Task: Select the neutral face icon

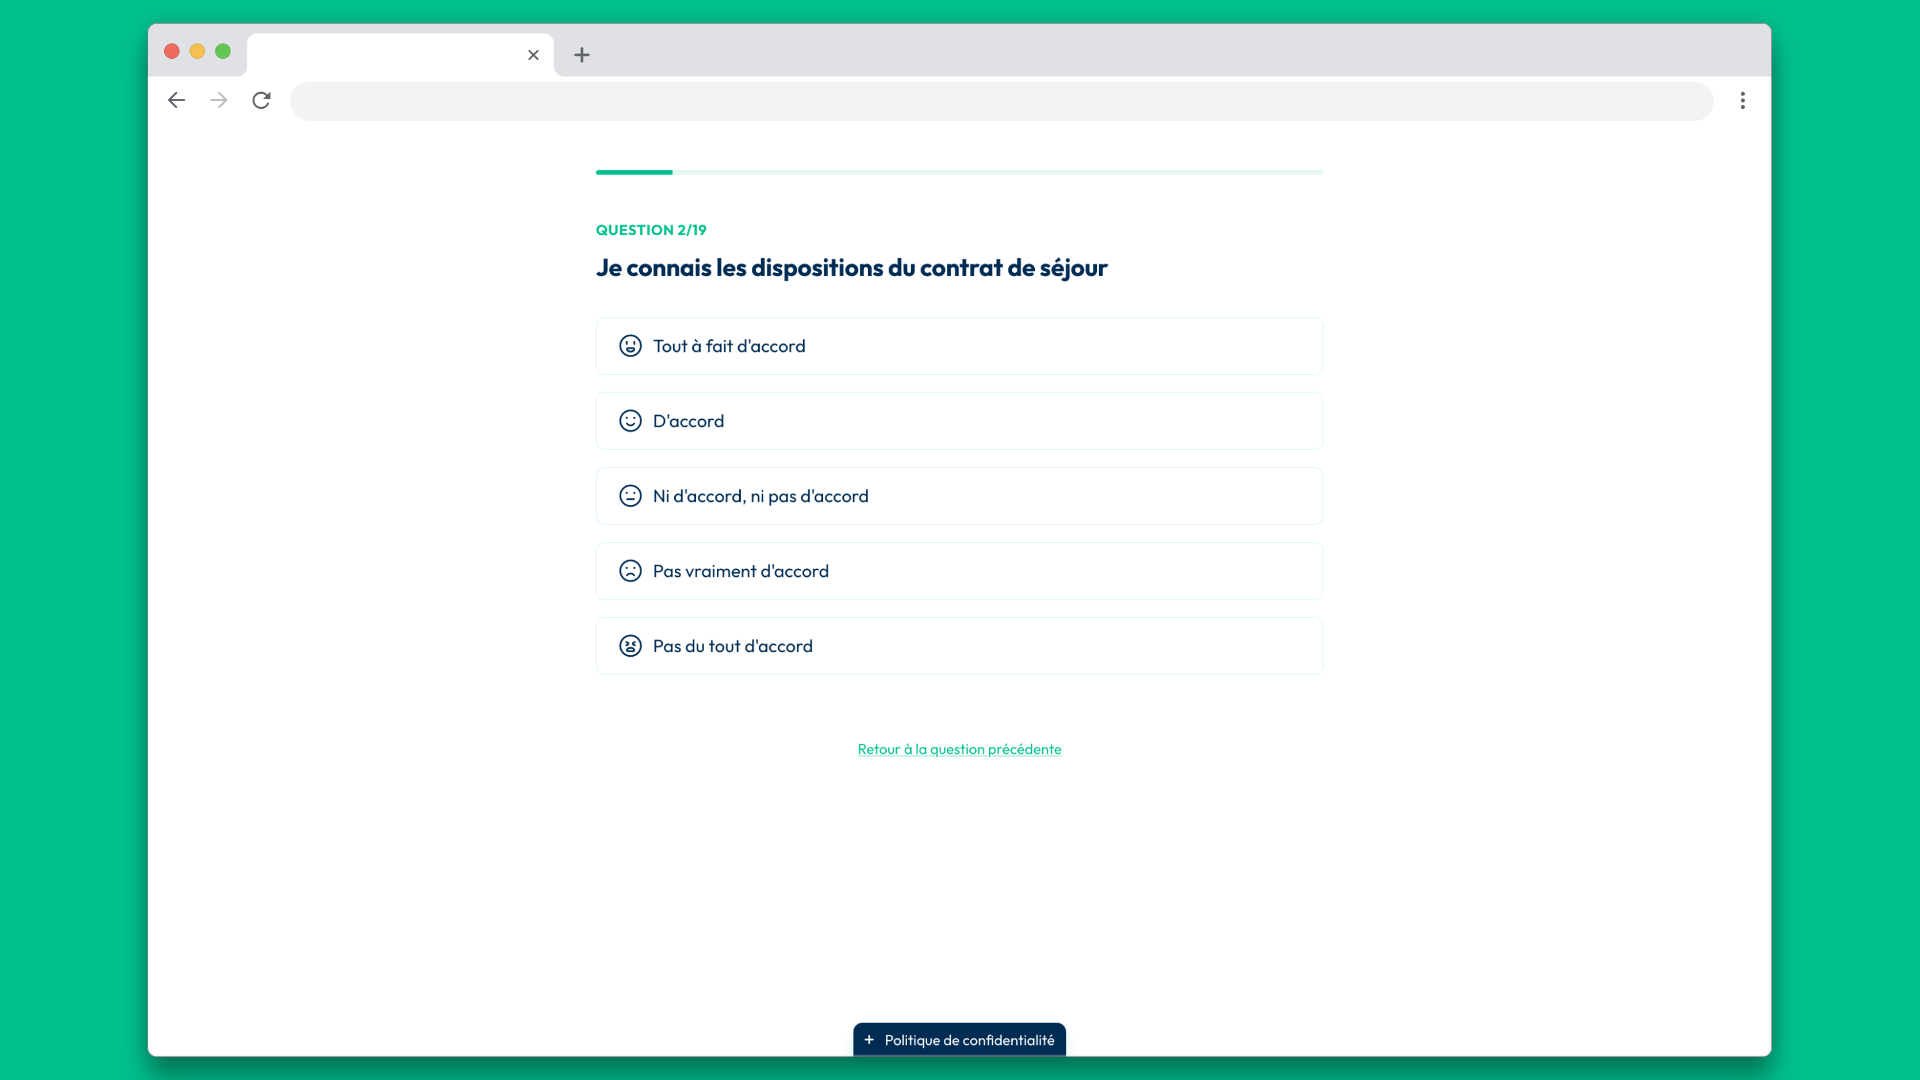Action: [630, 495]
